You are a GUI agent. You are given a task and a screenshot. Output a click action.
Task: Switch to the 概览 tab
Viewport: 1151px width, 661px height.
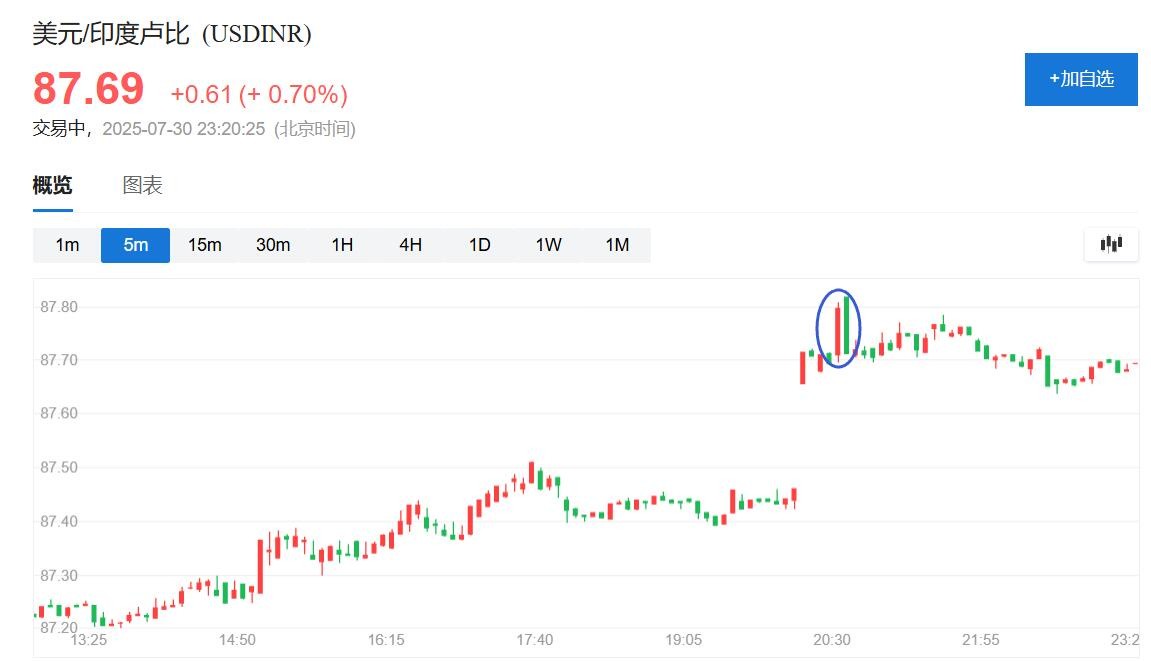click(x=52, y=186)
